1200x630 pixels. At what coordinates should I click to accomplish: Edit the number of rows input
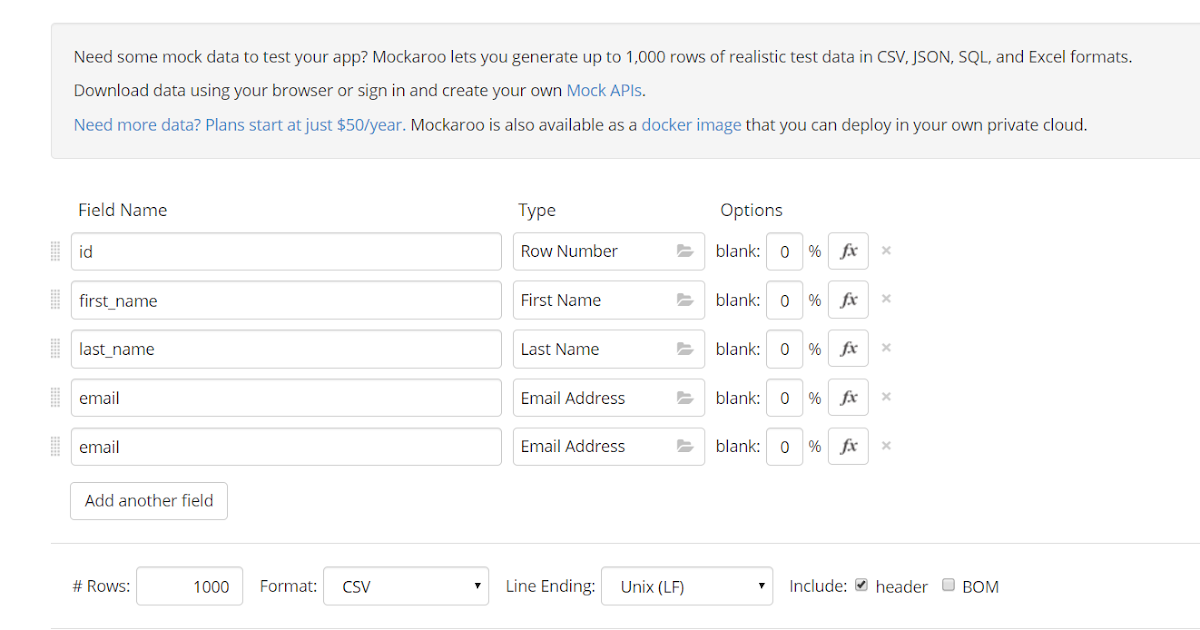(189, 587)
